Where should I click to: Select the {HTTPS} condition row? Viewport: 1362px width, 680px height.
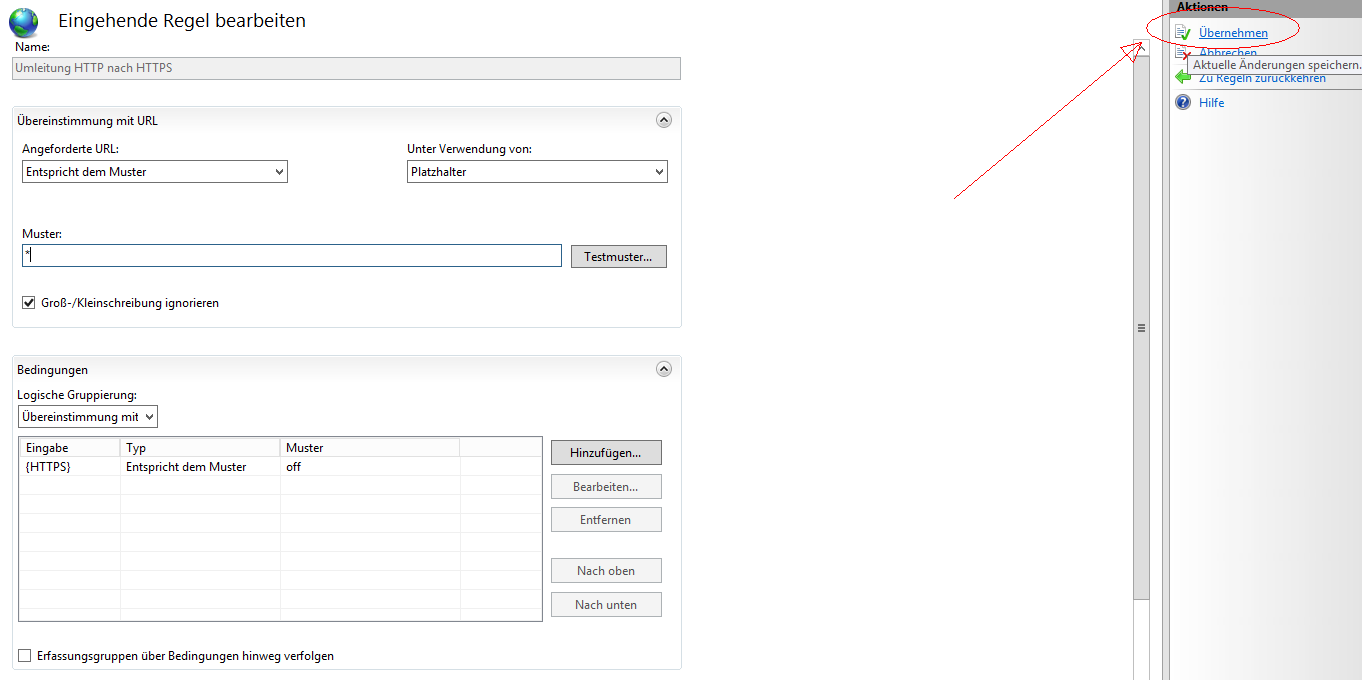(200, 467)
